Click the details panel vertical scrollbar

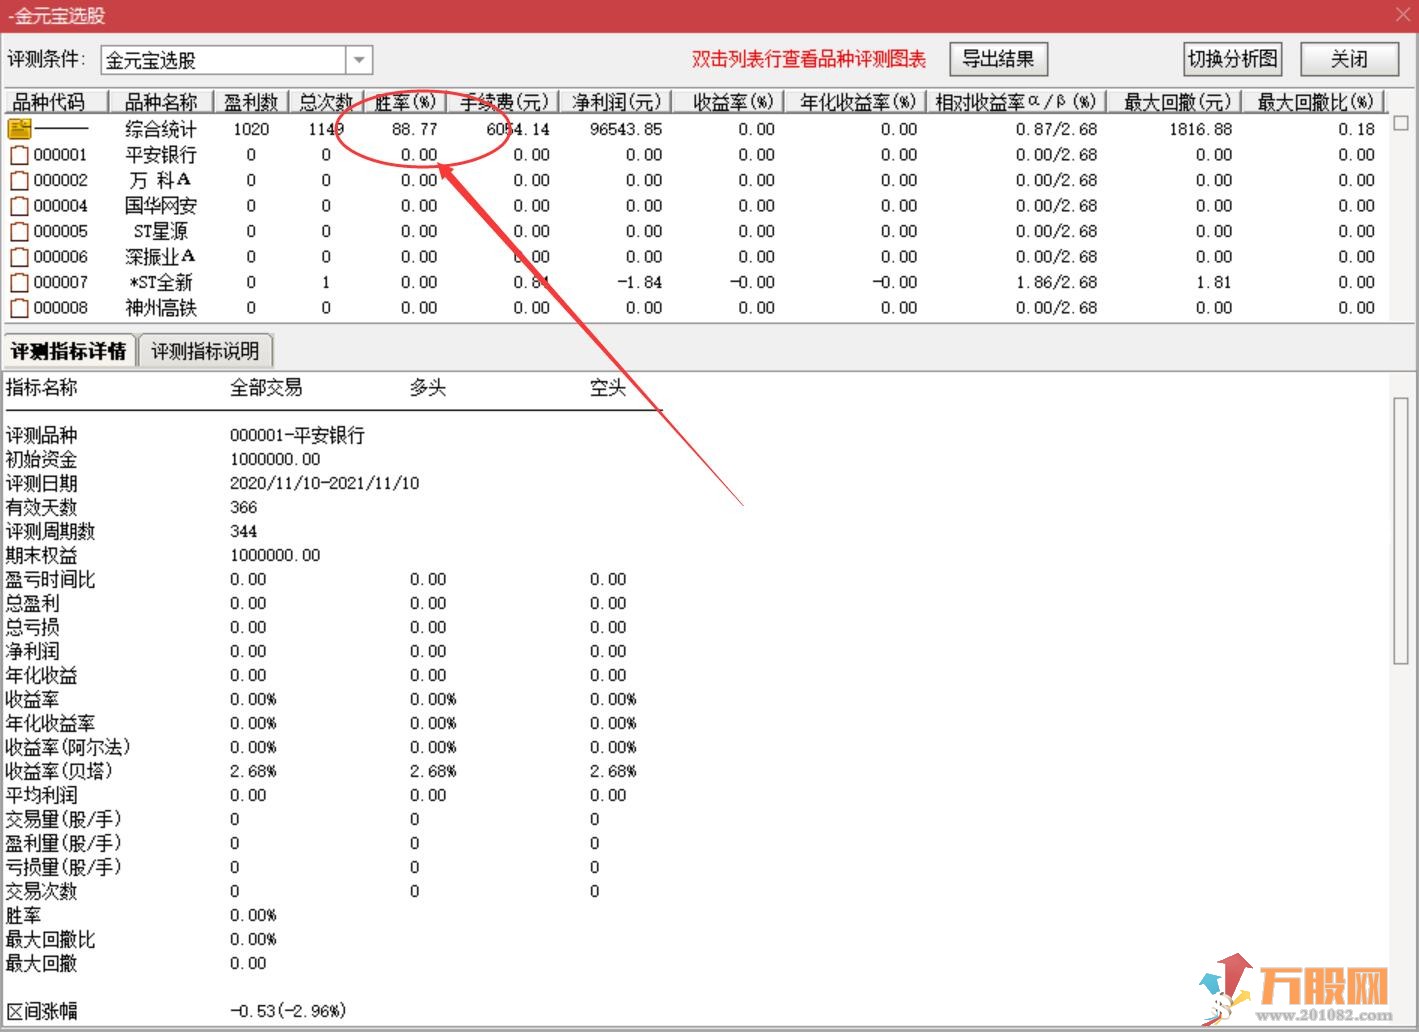[1401, 530]
